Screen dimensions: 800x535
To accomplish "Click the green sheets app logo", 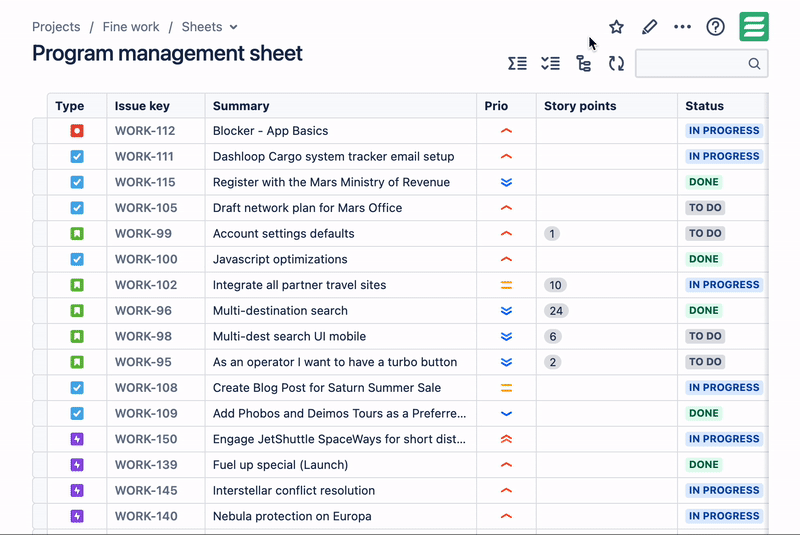I will coord(754,27).
